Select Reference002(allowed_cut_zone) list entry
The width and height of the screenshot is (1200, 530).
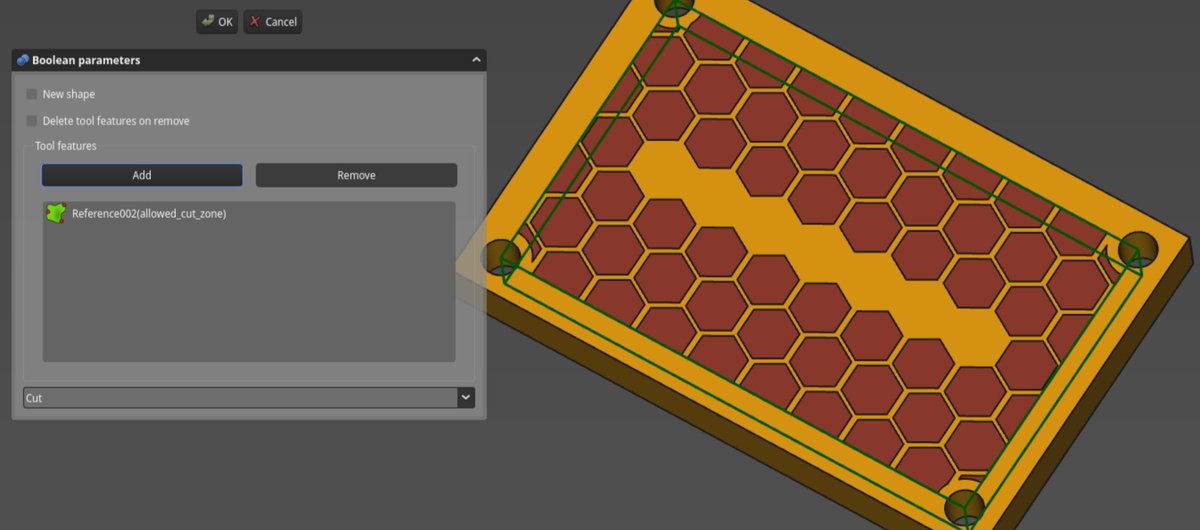point(248,213)
